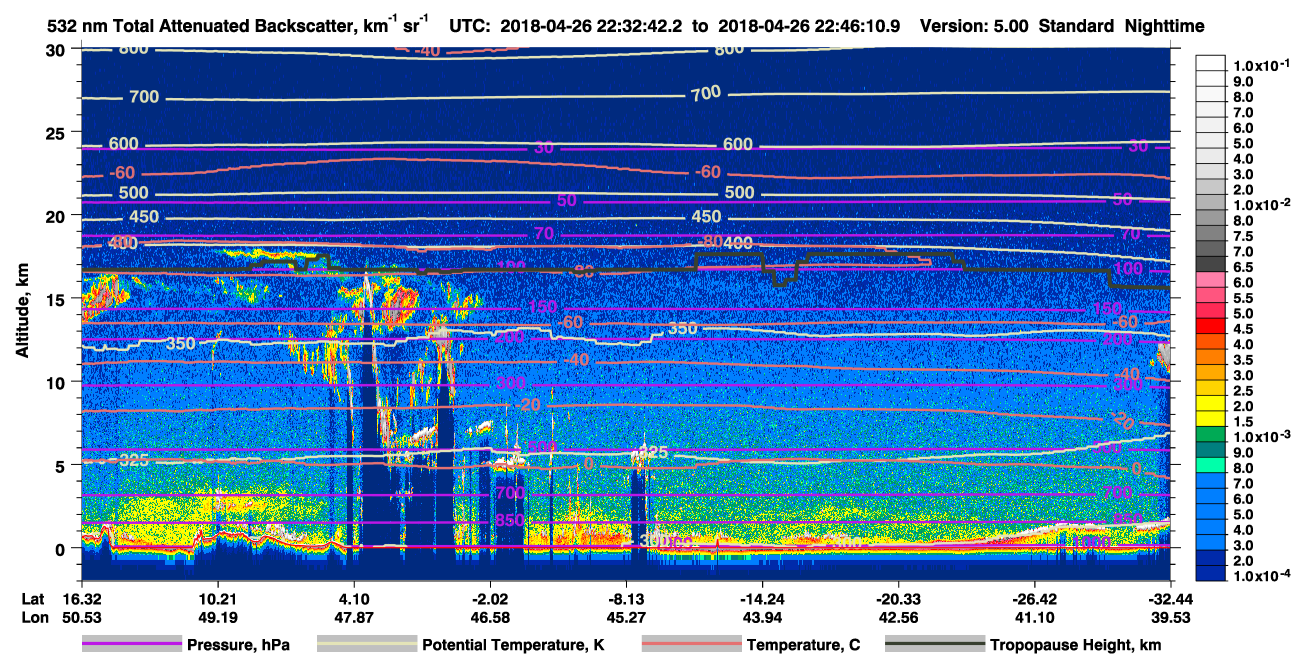Click the latitude value '-20.33'
This screenshot has width=1300, height=667.
coord(899,599)
